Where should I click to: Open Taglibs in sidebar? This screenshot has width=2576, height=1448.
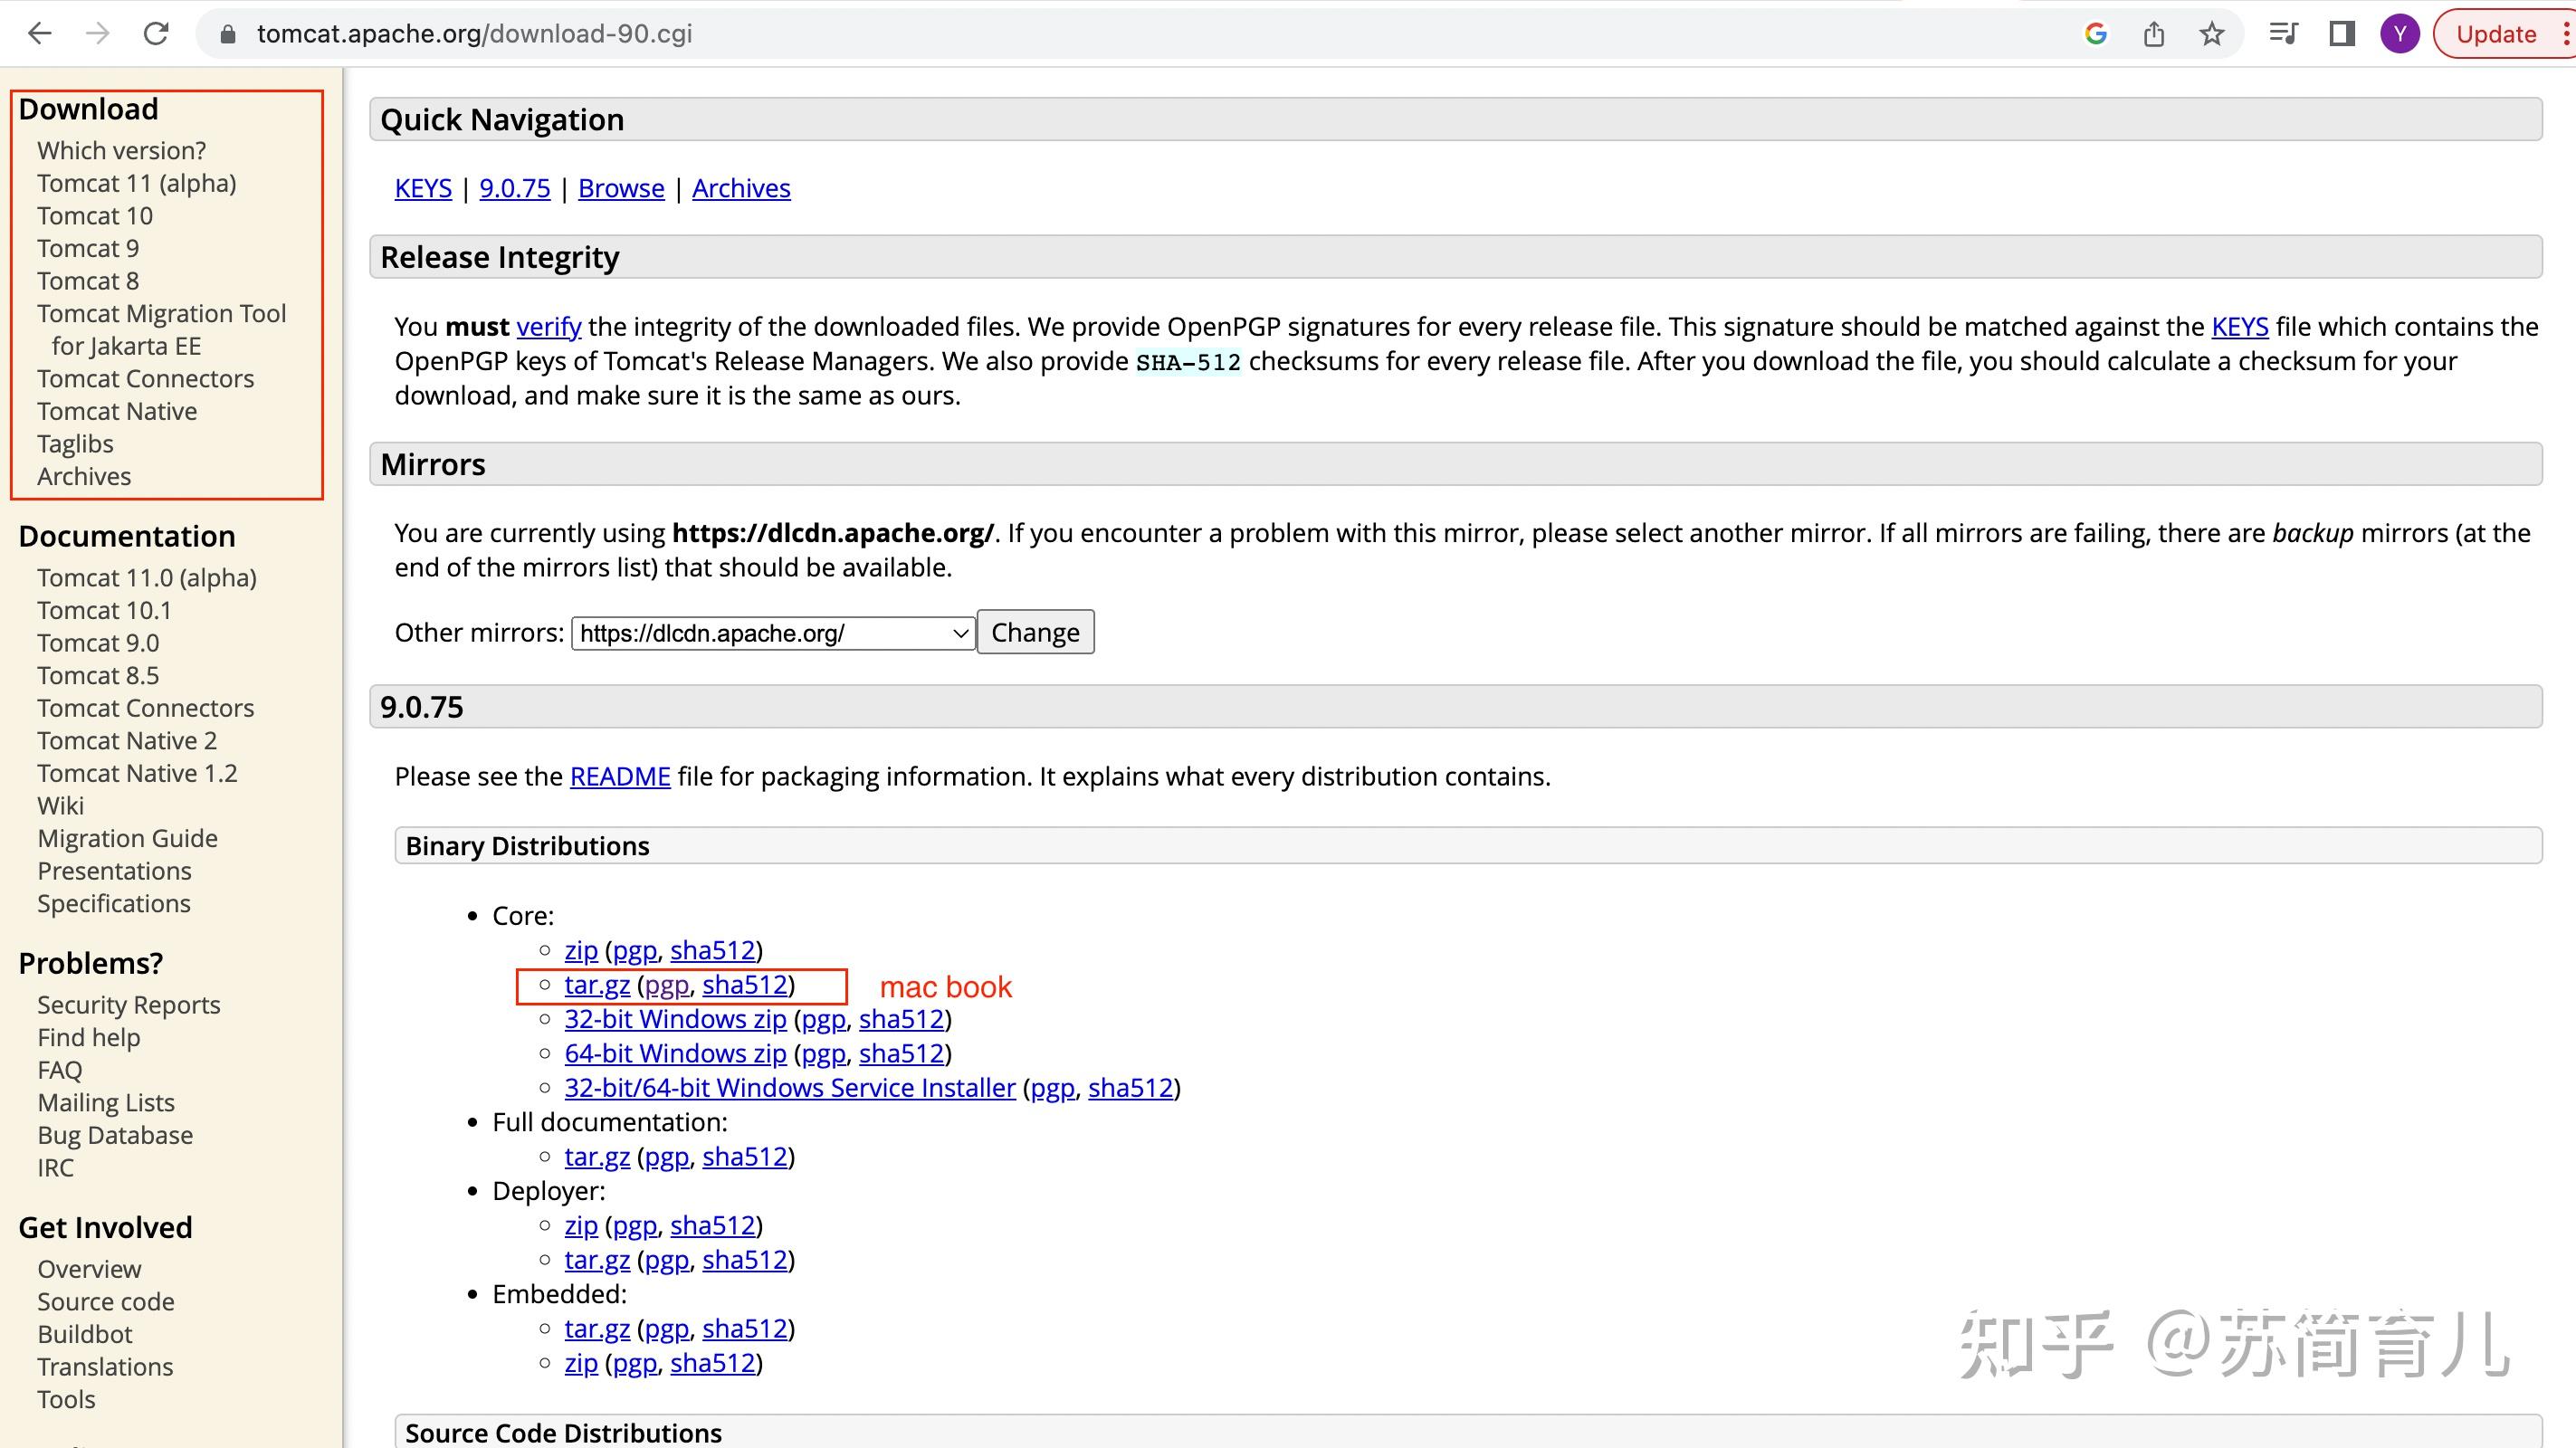point(75,444)
